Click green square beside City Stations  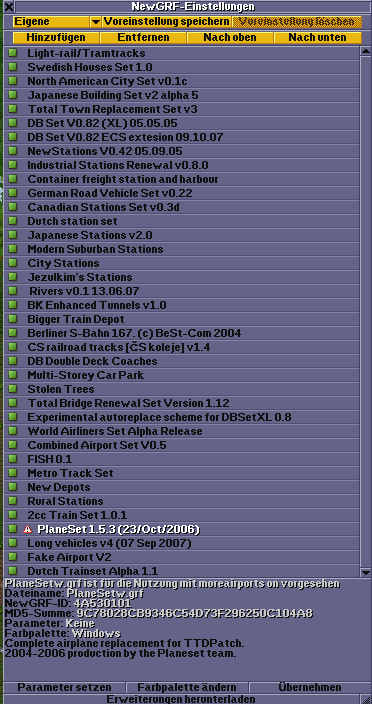[13, 263]
